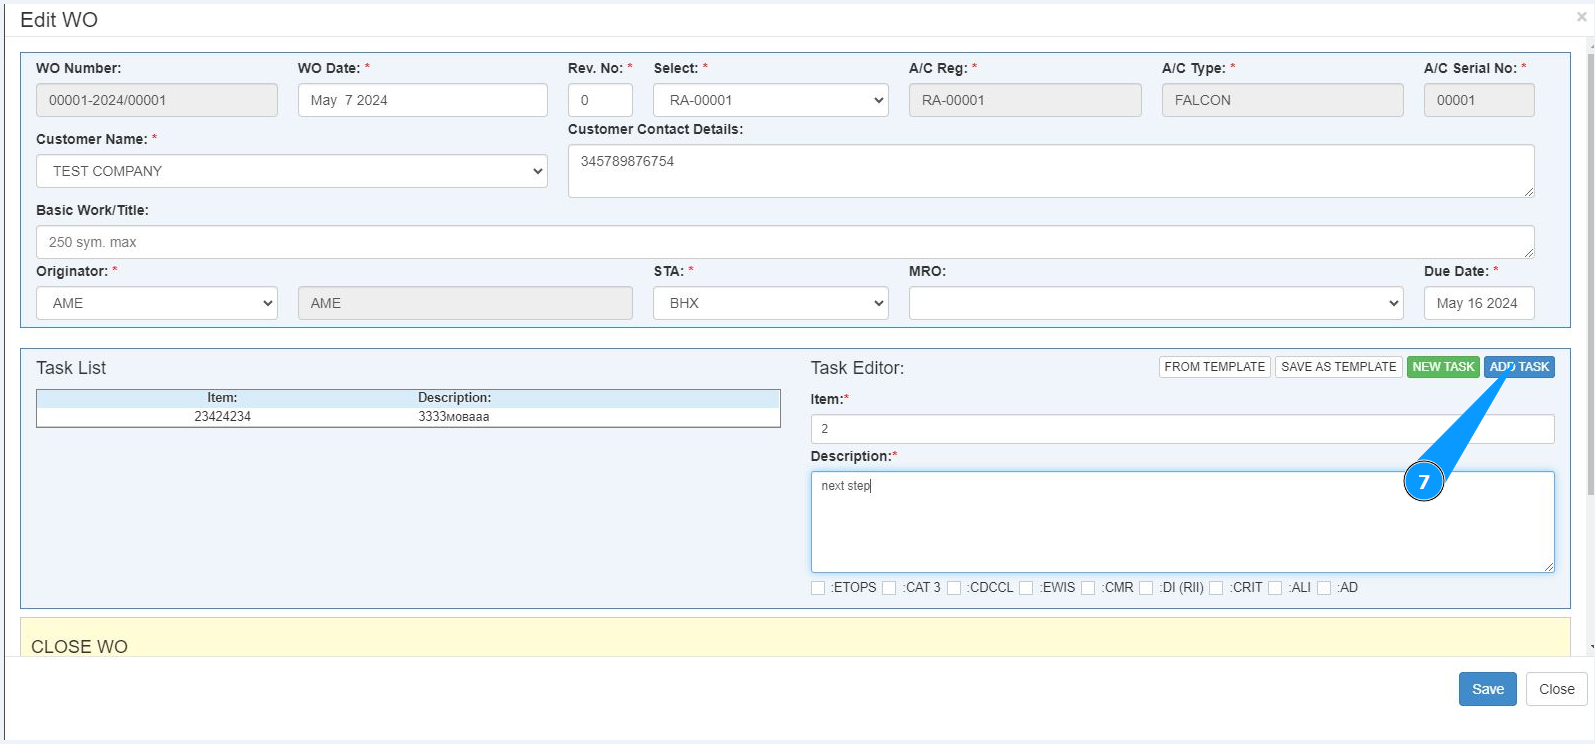Focus the WO Date field
Viewport: 1595px width, 744px height.
point(422,100)
